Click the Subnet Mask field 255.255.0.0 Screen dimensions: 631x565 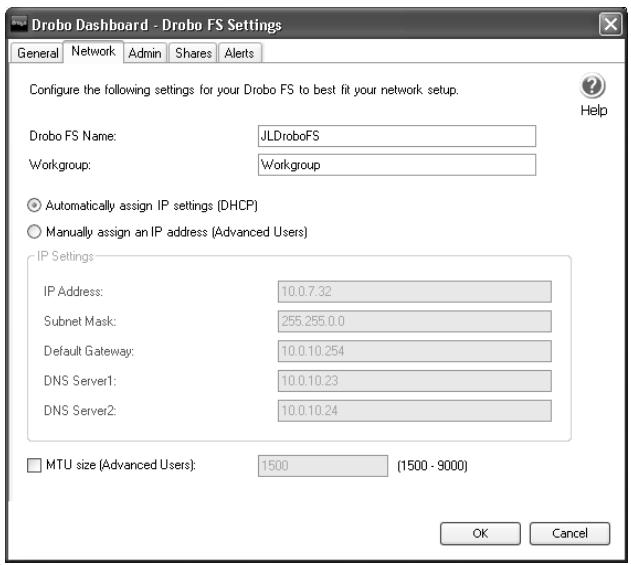[414, 321]
